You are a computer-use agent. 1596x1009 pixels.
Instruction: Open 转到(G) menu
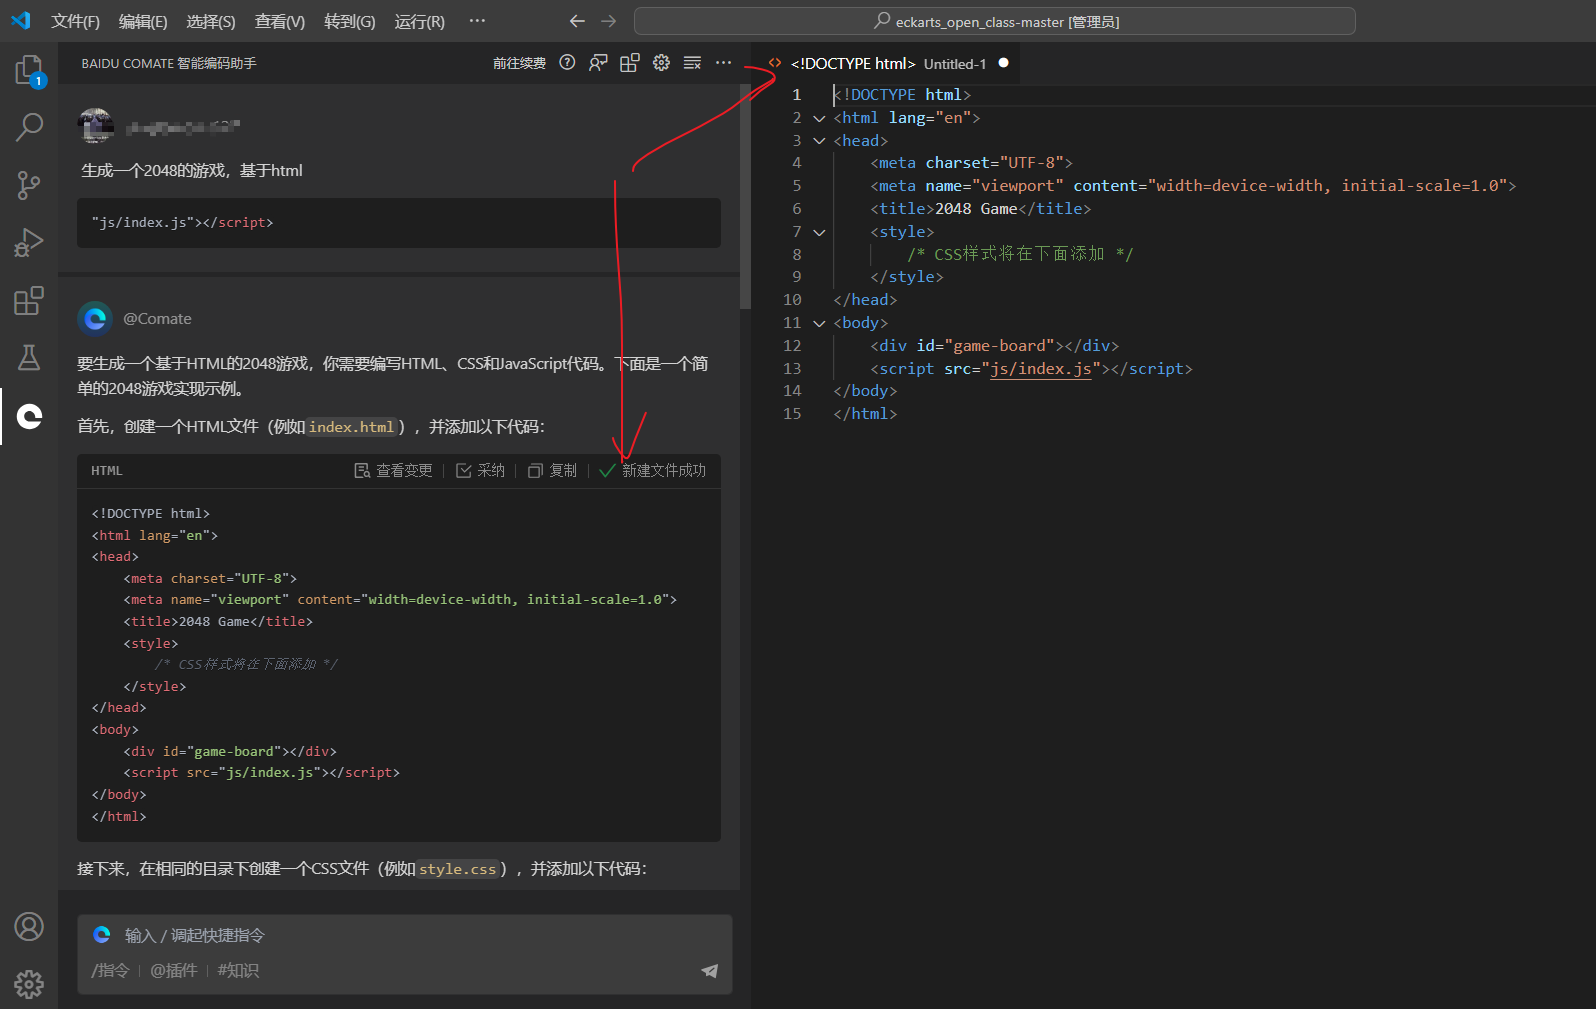coord(350,21)
